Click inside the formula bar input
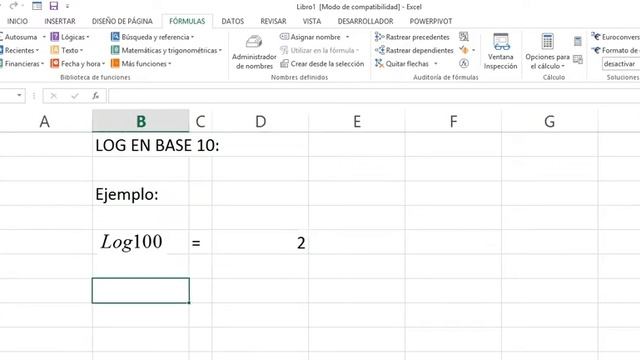The height and width of the screenshot is (360, 640). click(x=374, y=96)
